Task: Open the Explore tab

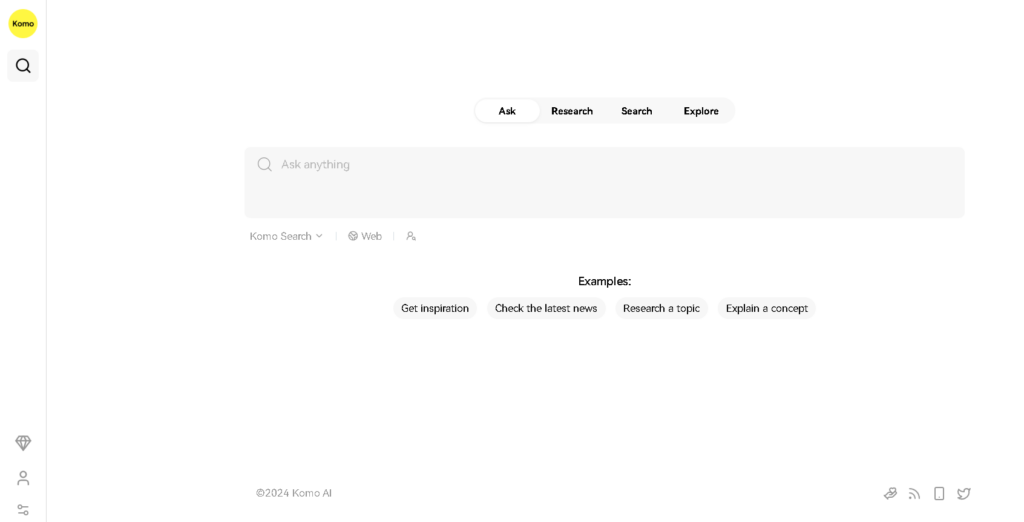Action: coord(701,111)
